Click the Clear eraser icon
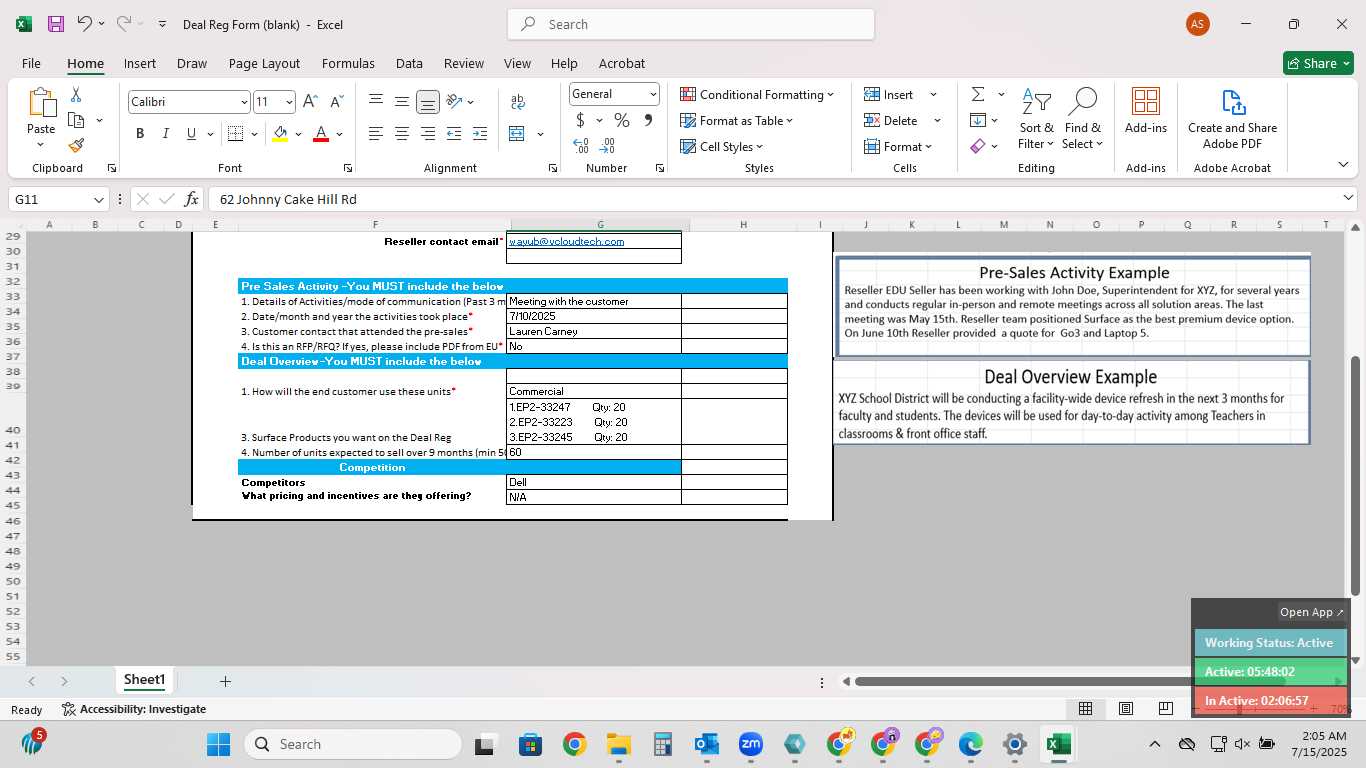The width and height of the screenshot is (1366, 768). 978,146
